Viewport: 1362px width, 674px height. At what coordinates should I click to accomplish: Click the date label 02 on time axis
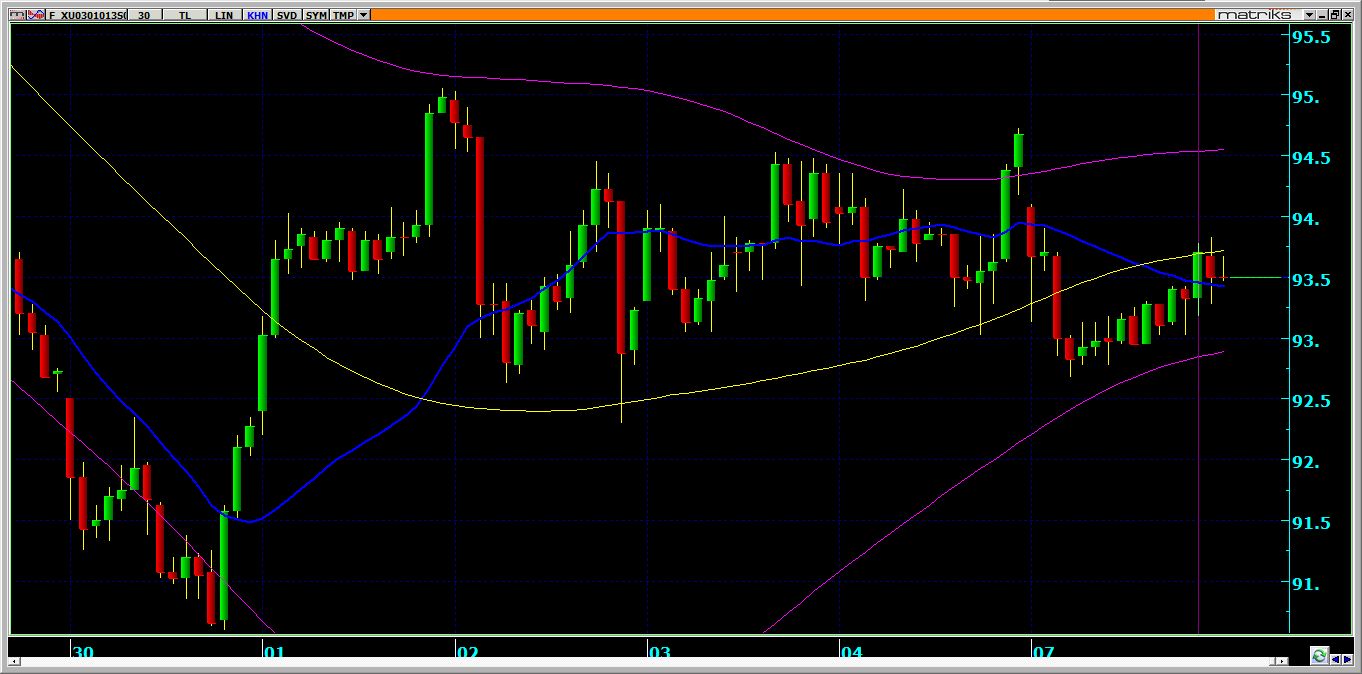point(468,653)
